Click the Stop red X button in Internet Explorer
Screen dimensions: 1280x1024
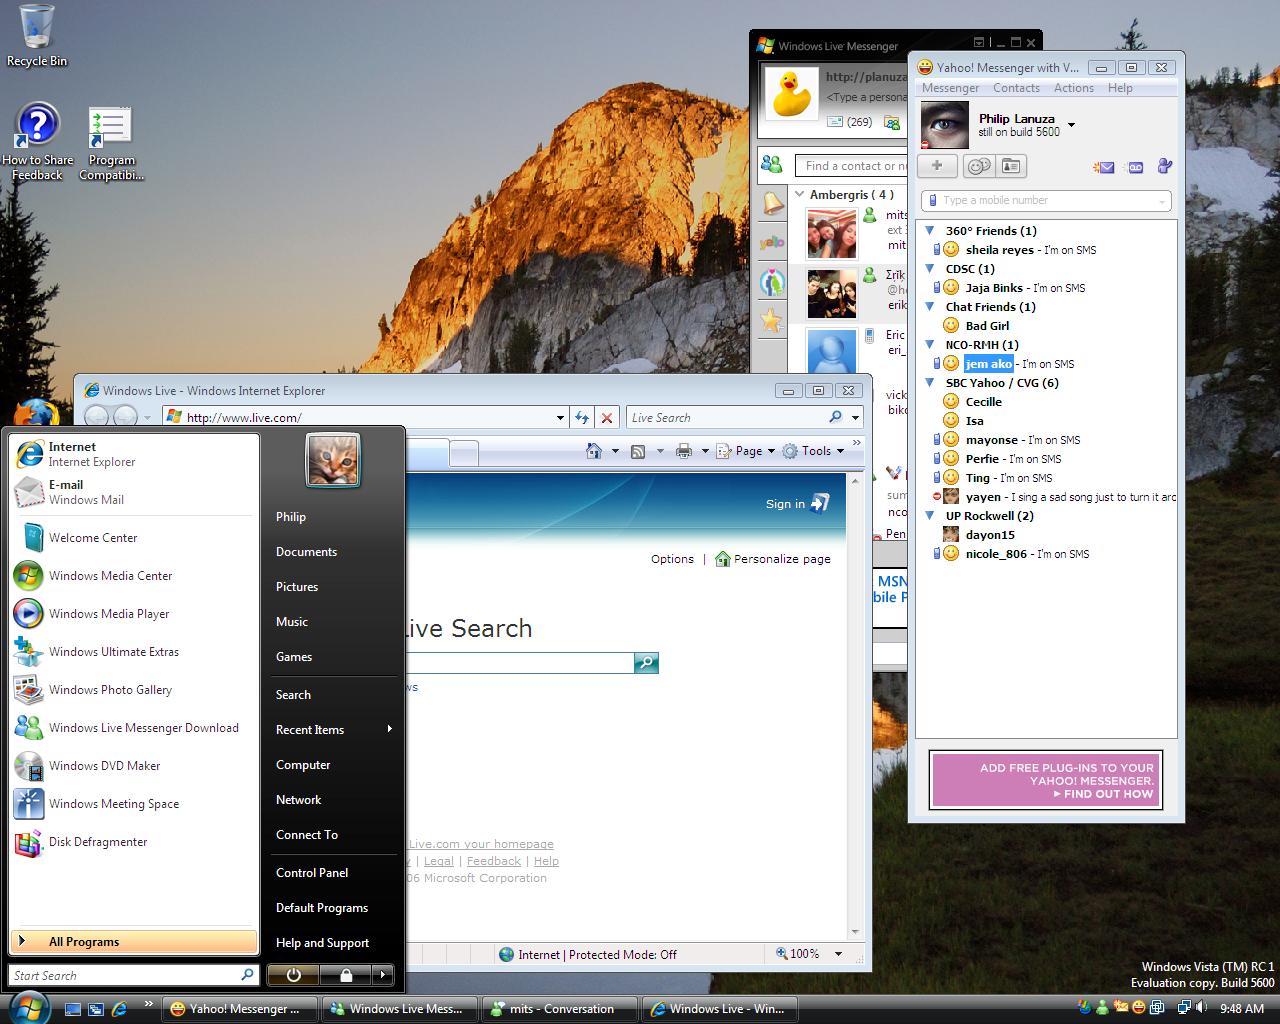[606, 417]
